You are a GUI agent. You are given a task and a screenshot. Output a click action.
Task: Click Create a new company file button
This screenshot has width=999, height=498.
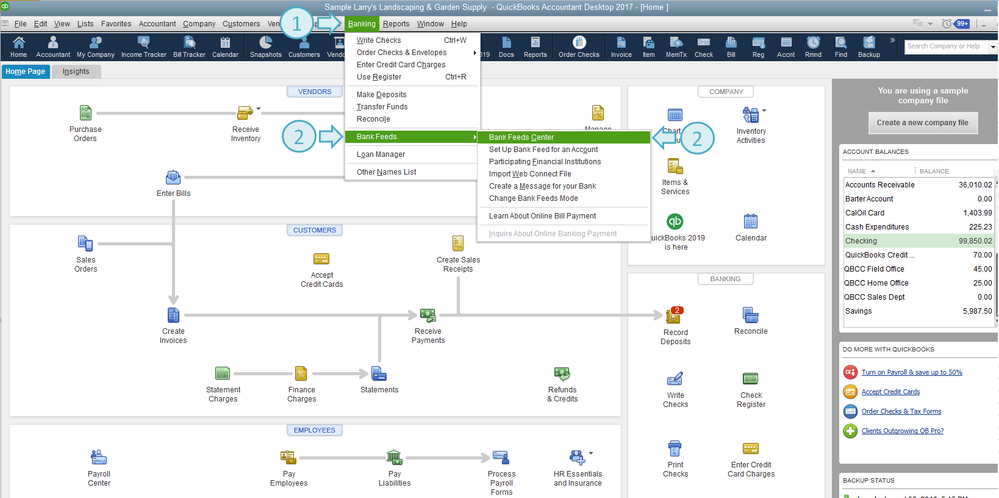pyautogui.click(x=923, y=123)
